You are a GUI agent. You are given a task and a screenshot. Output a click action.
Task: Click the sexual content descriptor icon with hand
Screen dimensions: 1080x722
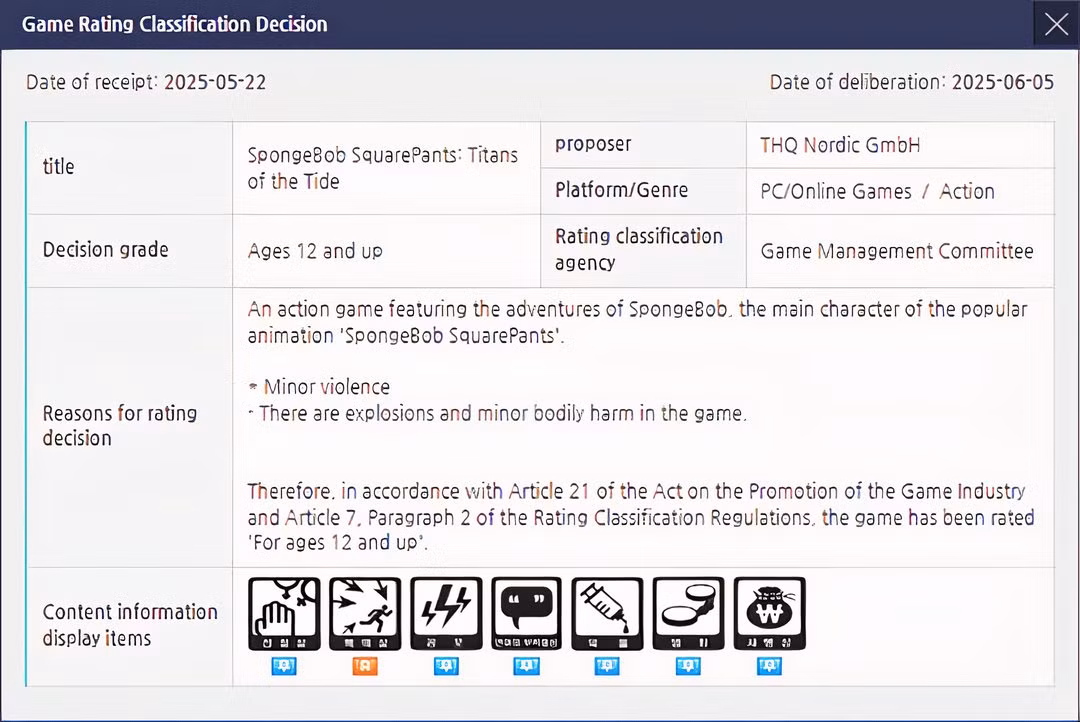tap(284, 614)
